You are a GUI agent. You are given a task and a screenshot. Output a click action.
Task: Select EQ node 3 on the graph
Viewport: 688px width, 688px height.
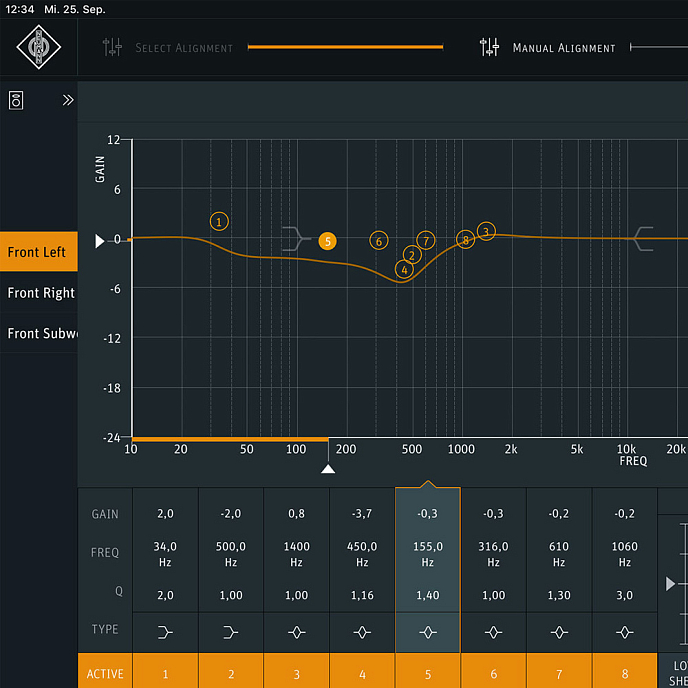coord(486,231)
